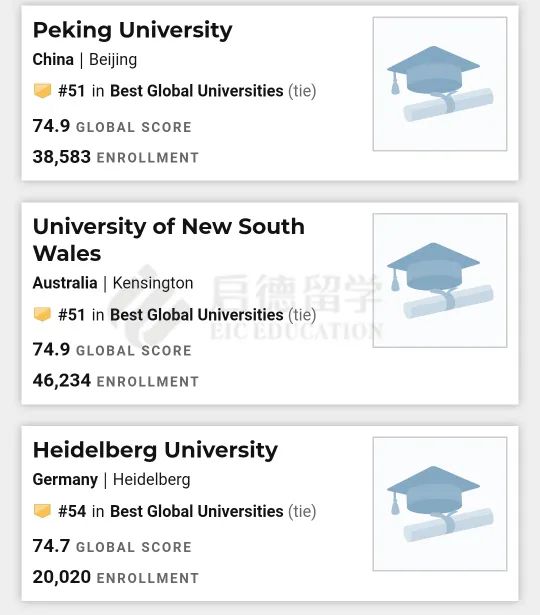Click Best Global Universities in the New South Wales card
This screenshot has width=540, height=615.
[196, 315]
